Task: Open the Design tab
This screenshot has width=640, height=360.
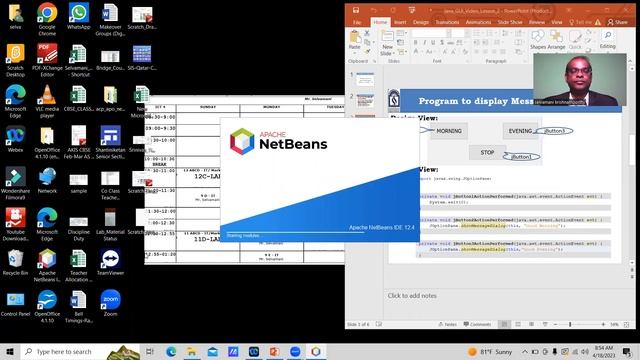Action: point(420,22)
